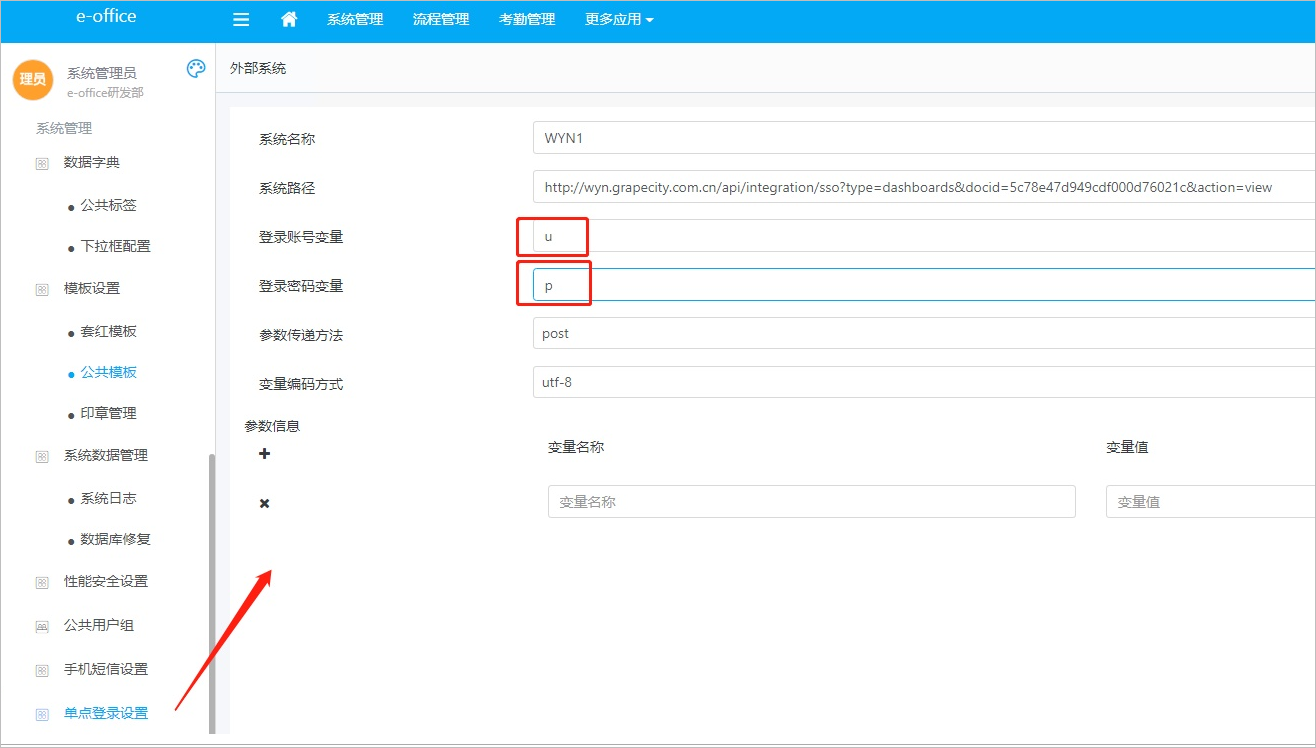Select 单点登录设置 in the sidebar
1316x748 pixels.
tap(106, 713)
